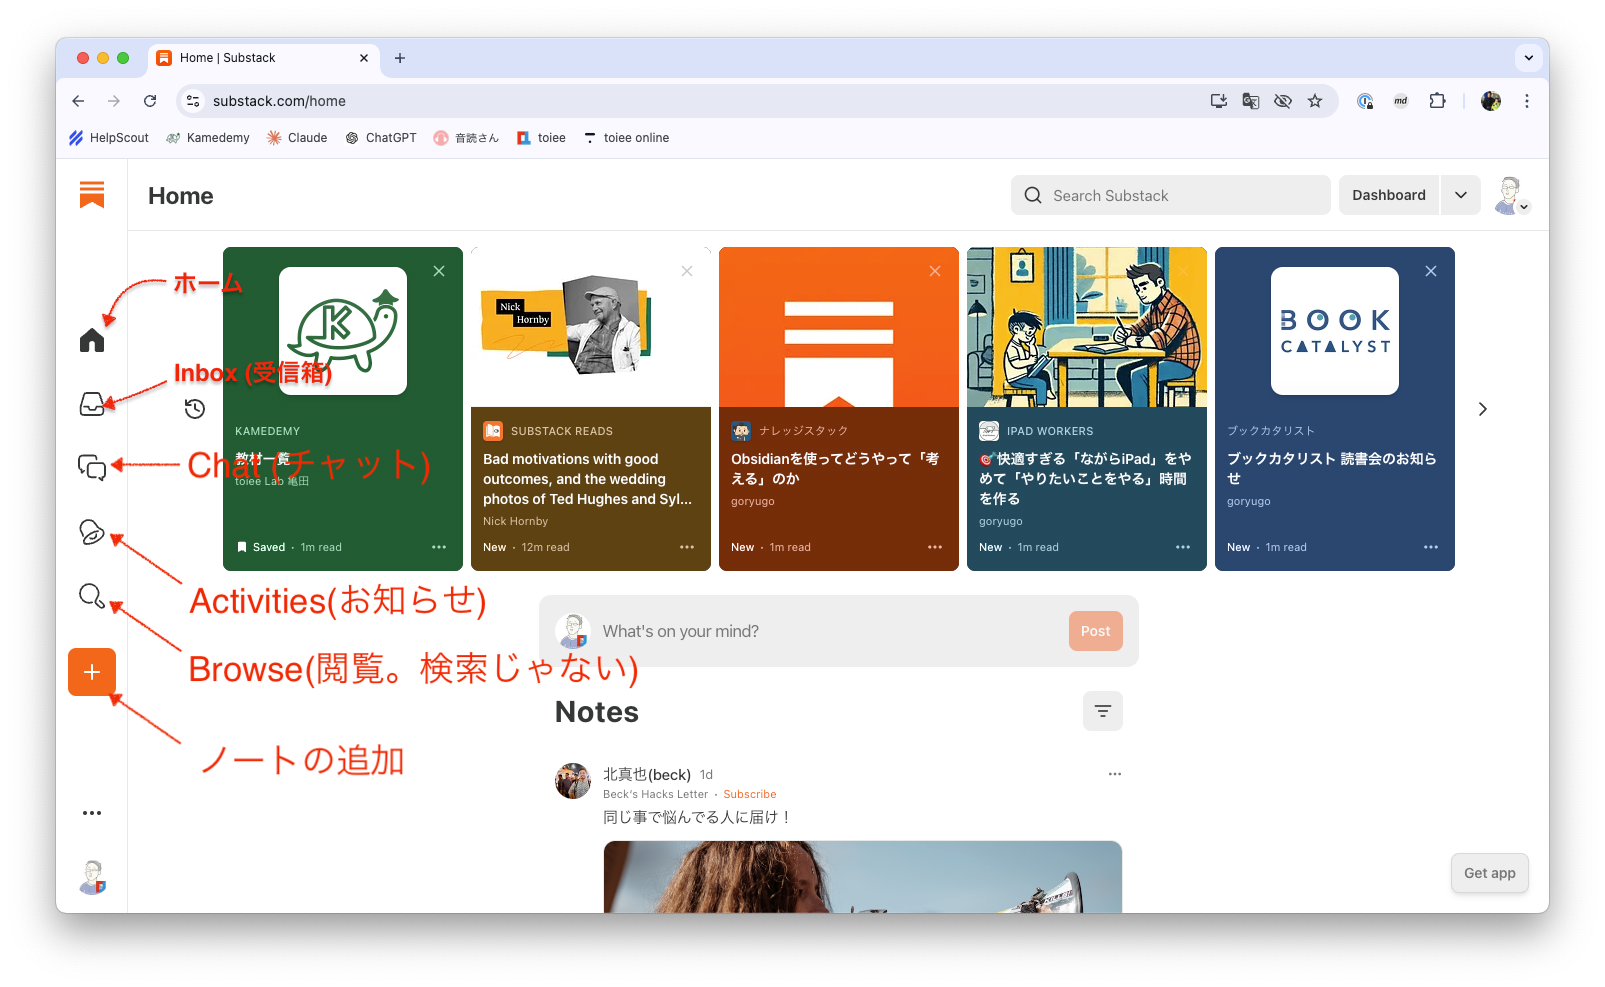Screen dimensions: 1605x987
Task: Click the Get app button
Action: 1489,873
